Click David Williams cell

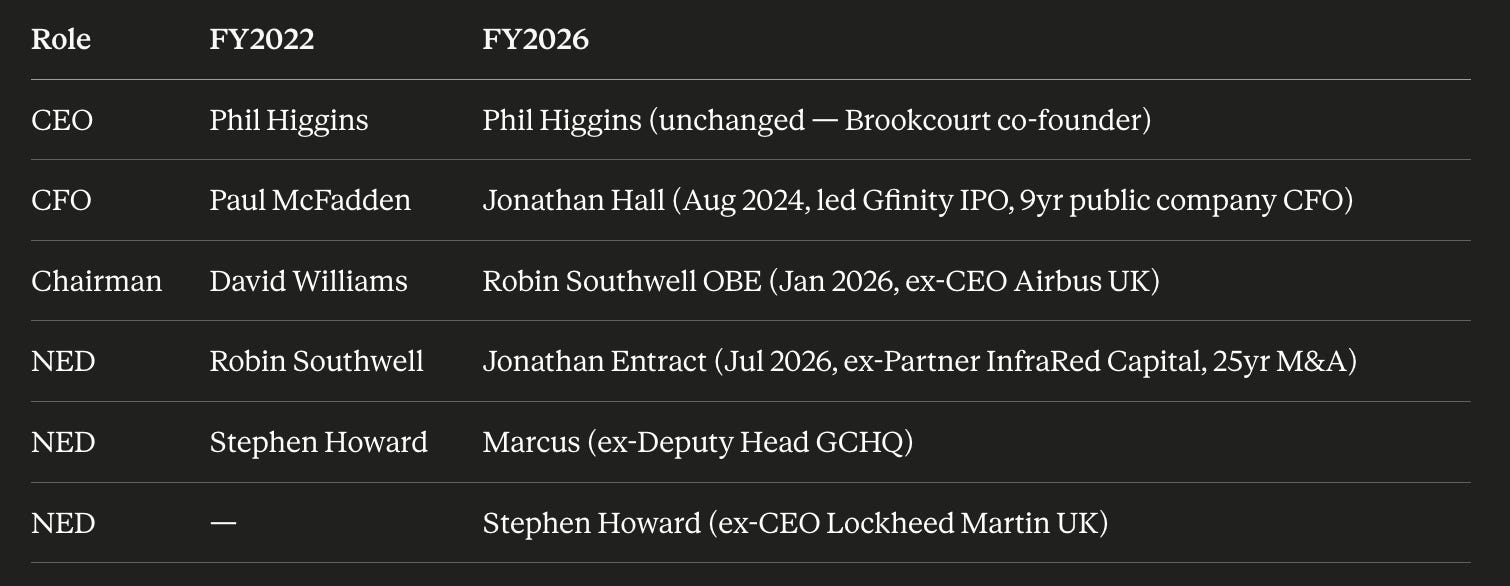coord(309,281)
